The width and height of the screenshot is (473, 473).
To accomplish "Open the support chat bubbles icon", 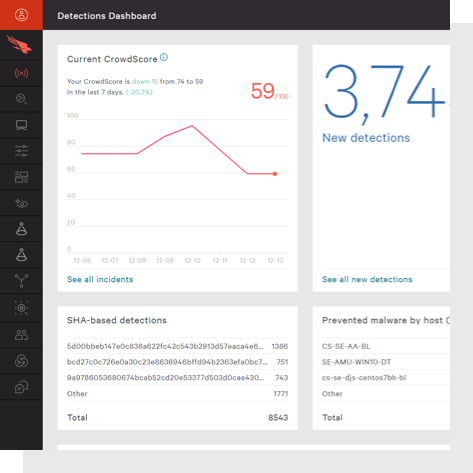I will pos(21,387).
